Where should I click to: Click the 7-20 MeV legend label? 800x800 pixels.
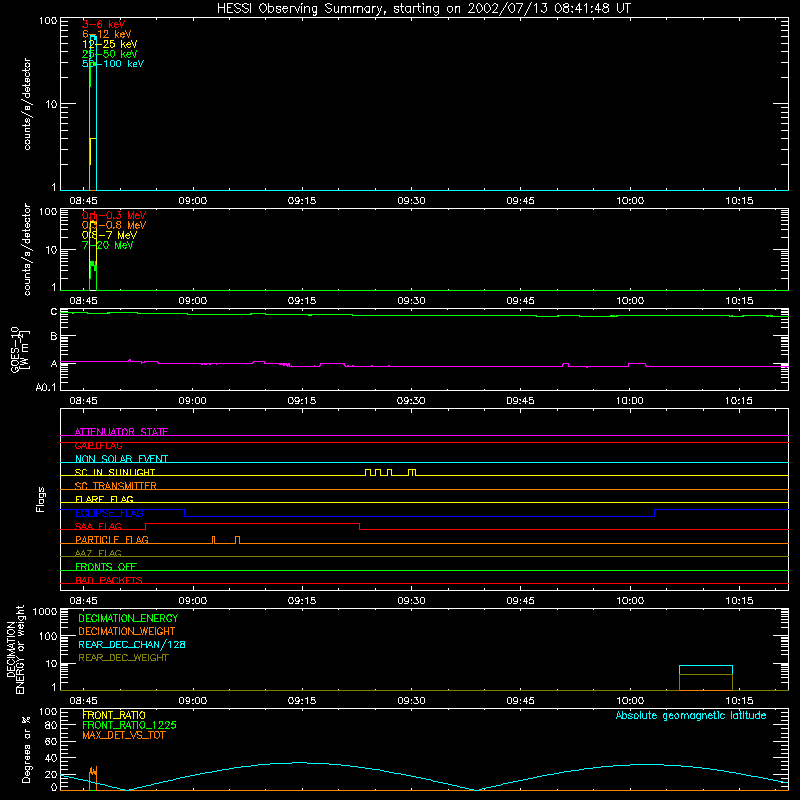click(107, 245)
